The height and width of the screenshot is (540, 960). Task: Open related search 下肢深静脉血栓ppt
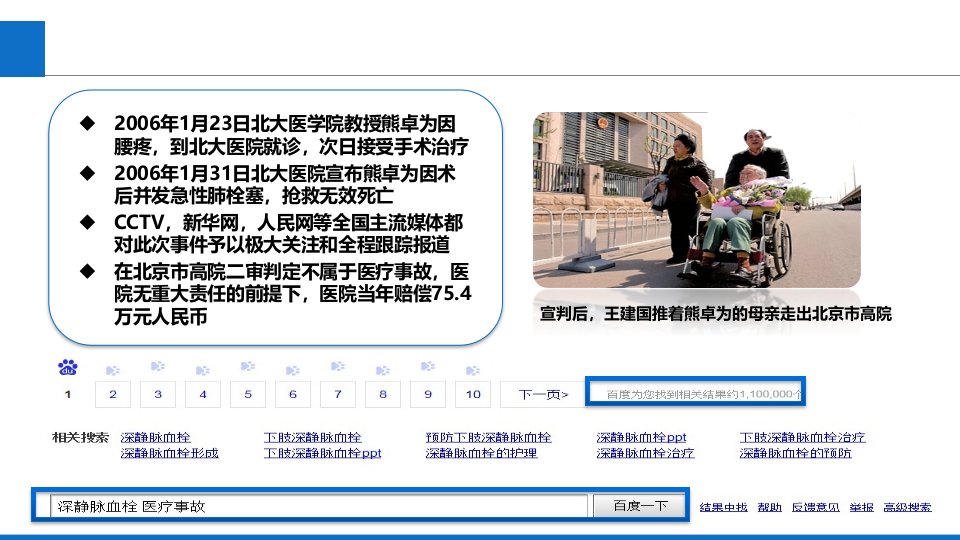coord(323,453)
